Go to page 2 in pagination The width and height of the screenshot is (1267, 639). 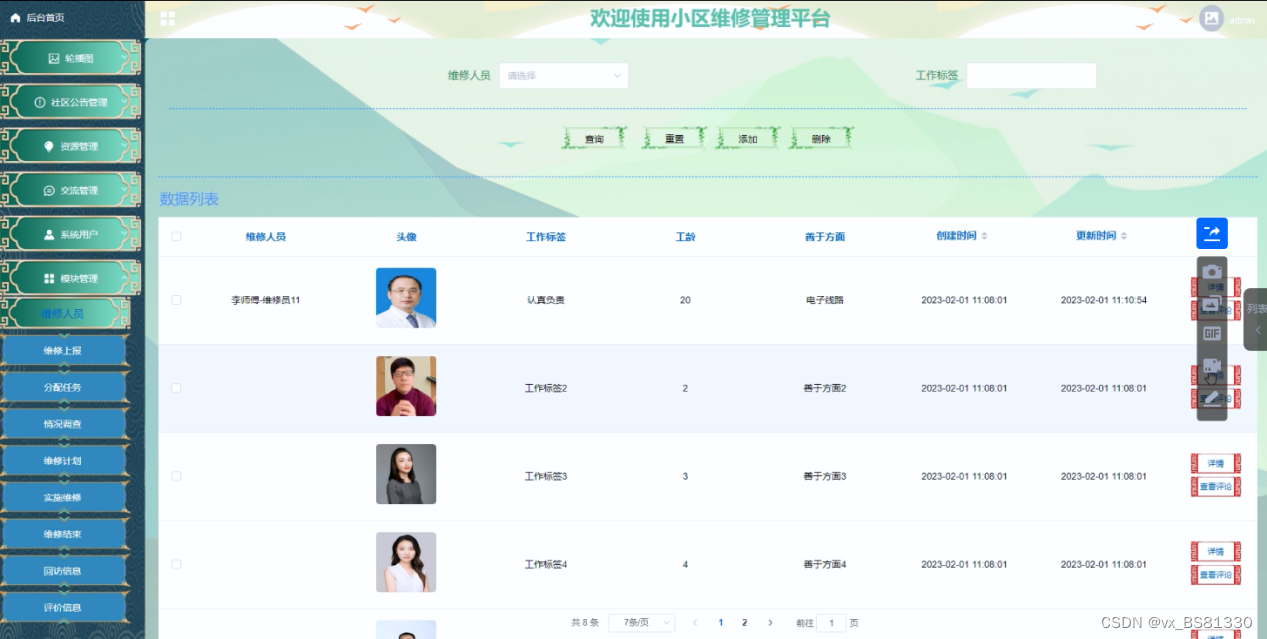point(744,622)
